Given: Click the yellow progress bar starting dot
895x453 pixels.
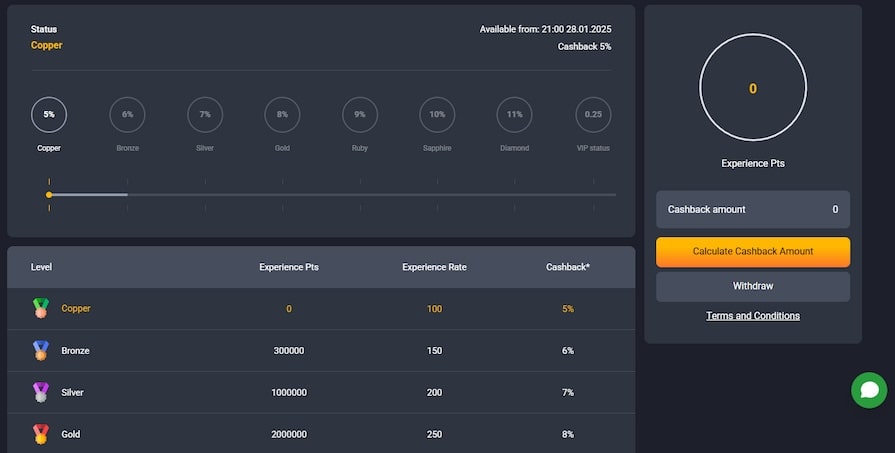Looking at the screenshot, I should pos(49,195).
